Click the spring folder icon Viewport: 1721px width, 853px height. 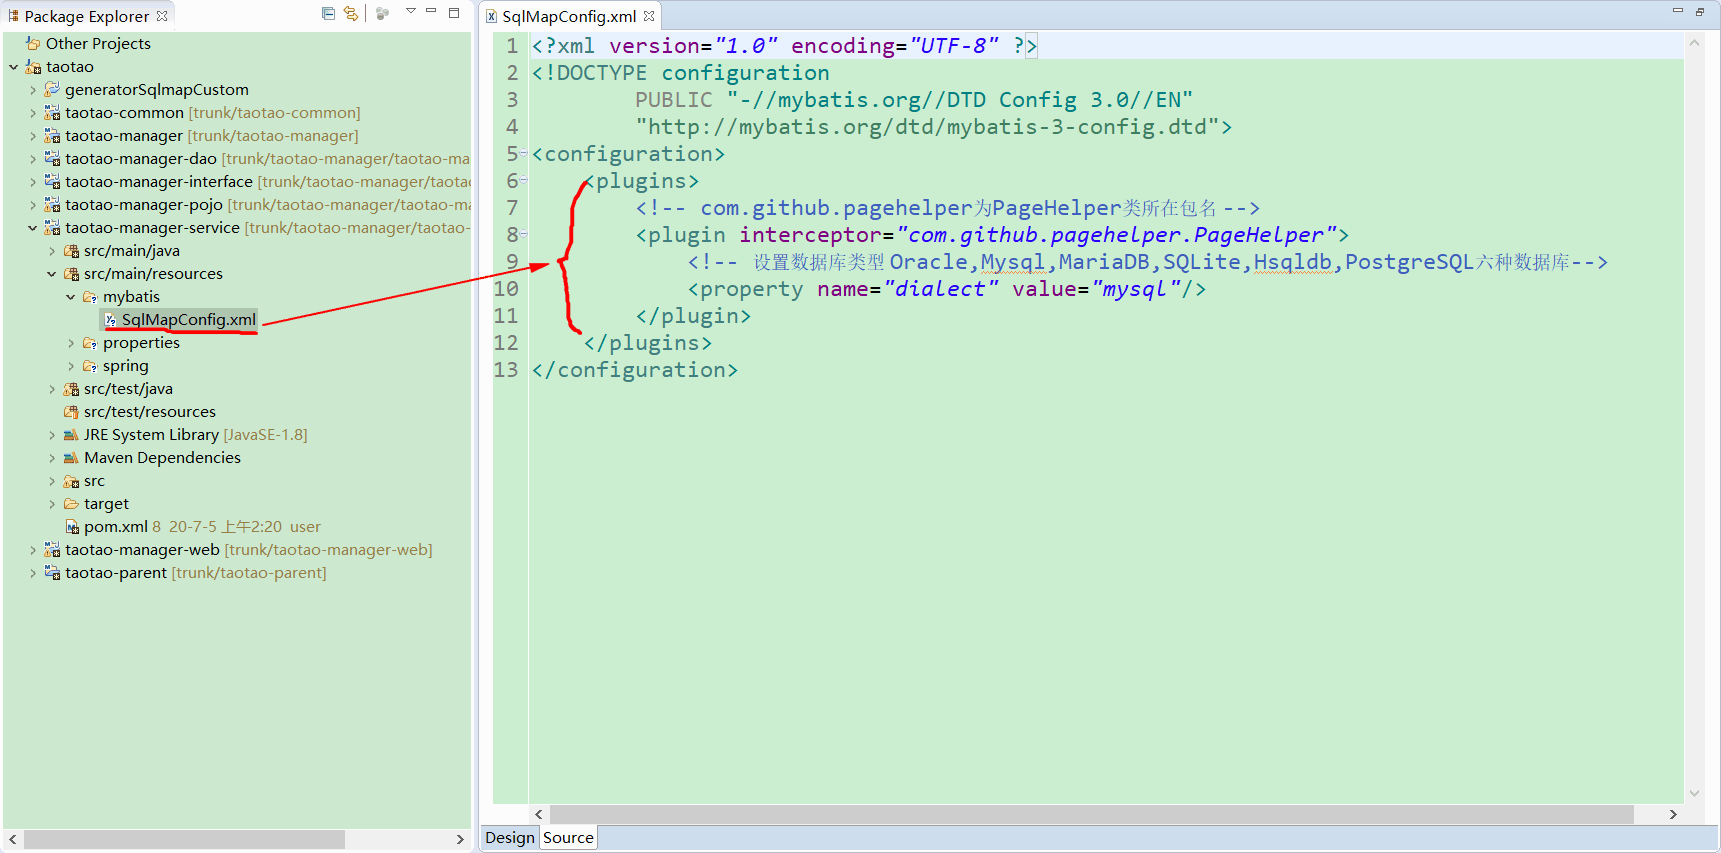90,366
